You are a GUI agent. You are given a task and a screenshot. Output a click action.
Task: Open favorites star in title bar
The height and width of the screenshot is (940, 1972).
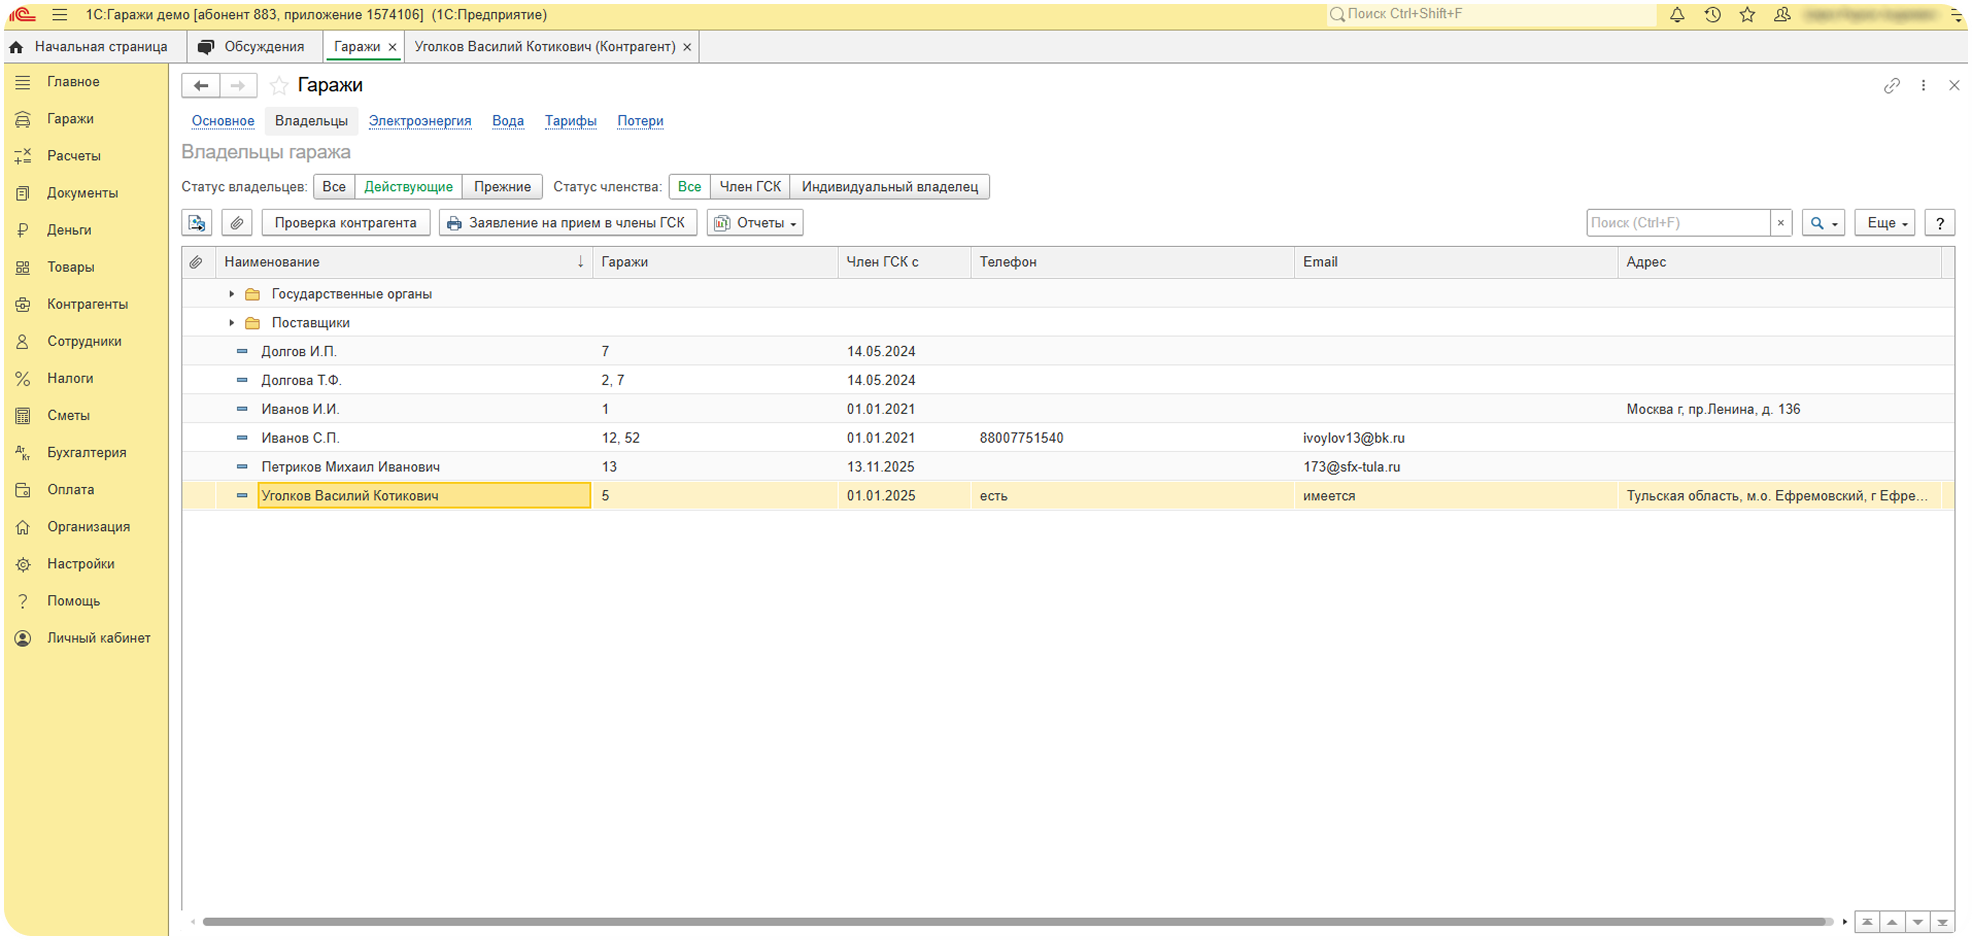[1747, 15]
